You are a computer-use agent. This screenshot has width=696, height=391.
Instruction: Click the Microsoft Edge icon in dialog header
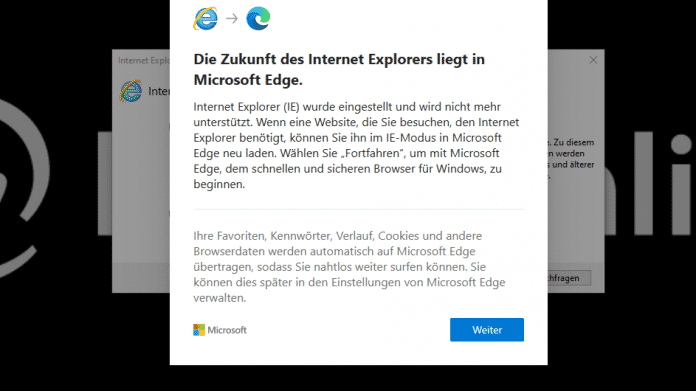(258, 19)
